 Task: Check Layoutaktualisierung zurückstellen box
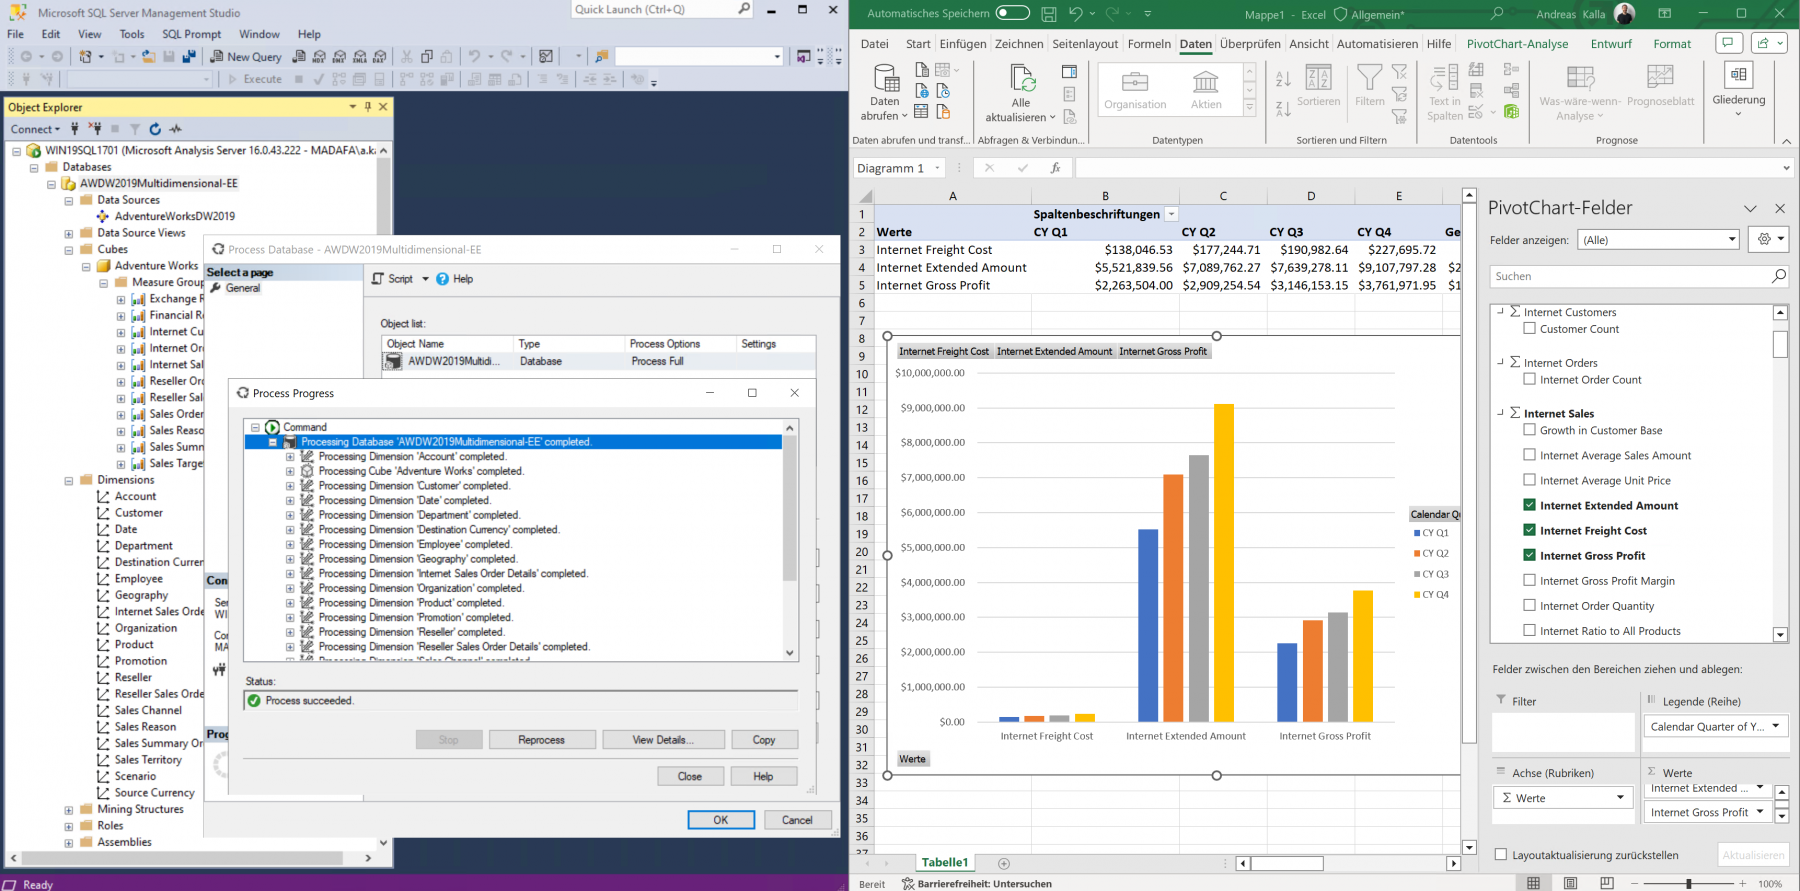tap(1500, 855)
